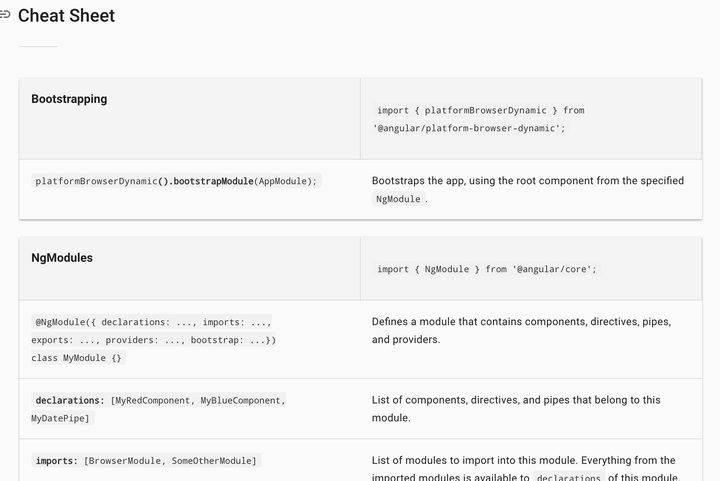Click the 'class MyModule {}' code line
This screenshot has width=720, height=481.
click(x=76, y=358)
